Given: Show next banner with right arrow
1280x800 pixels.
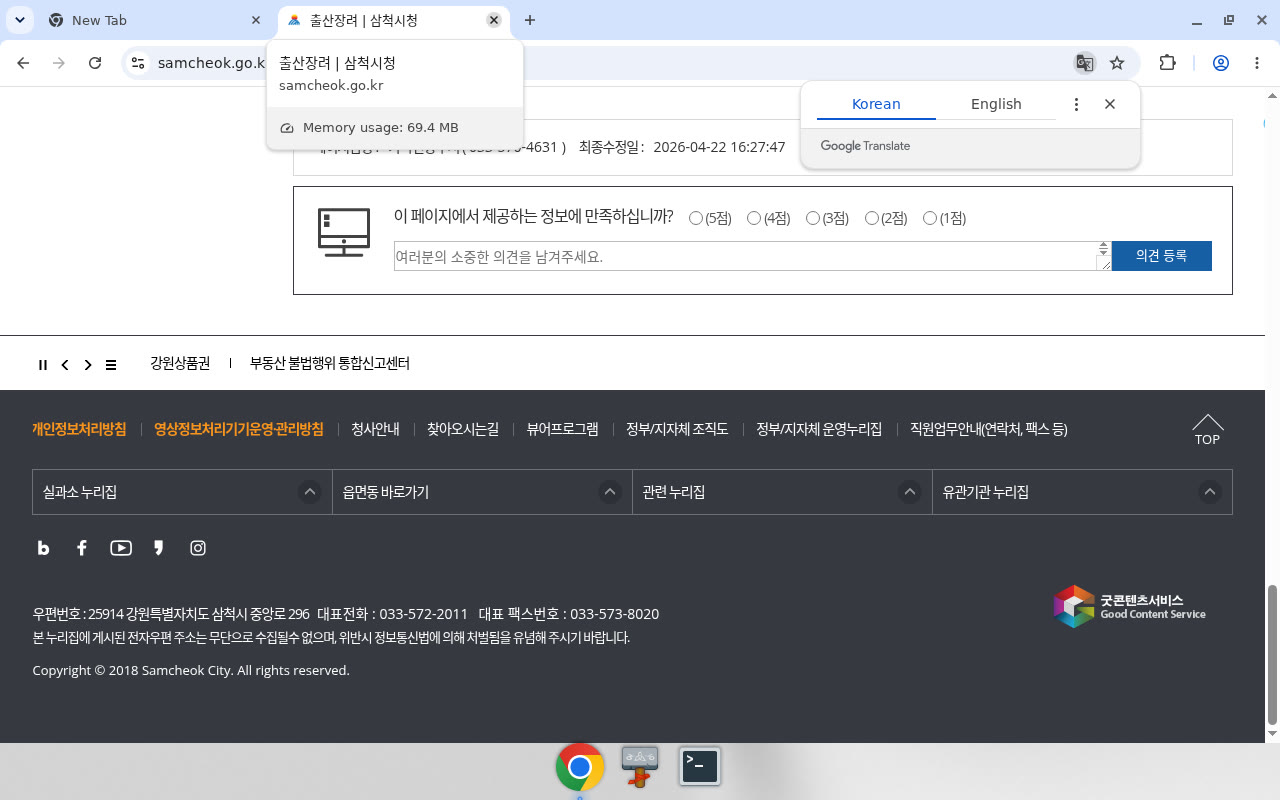Looking at the screenshot, I should [88, 365].
